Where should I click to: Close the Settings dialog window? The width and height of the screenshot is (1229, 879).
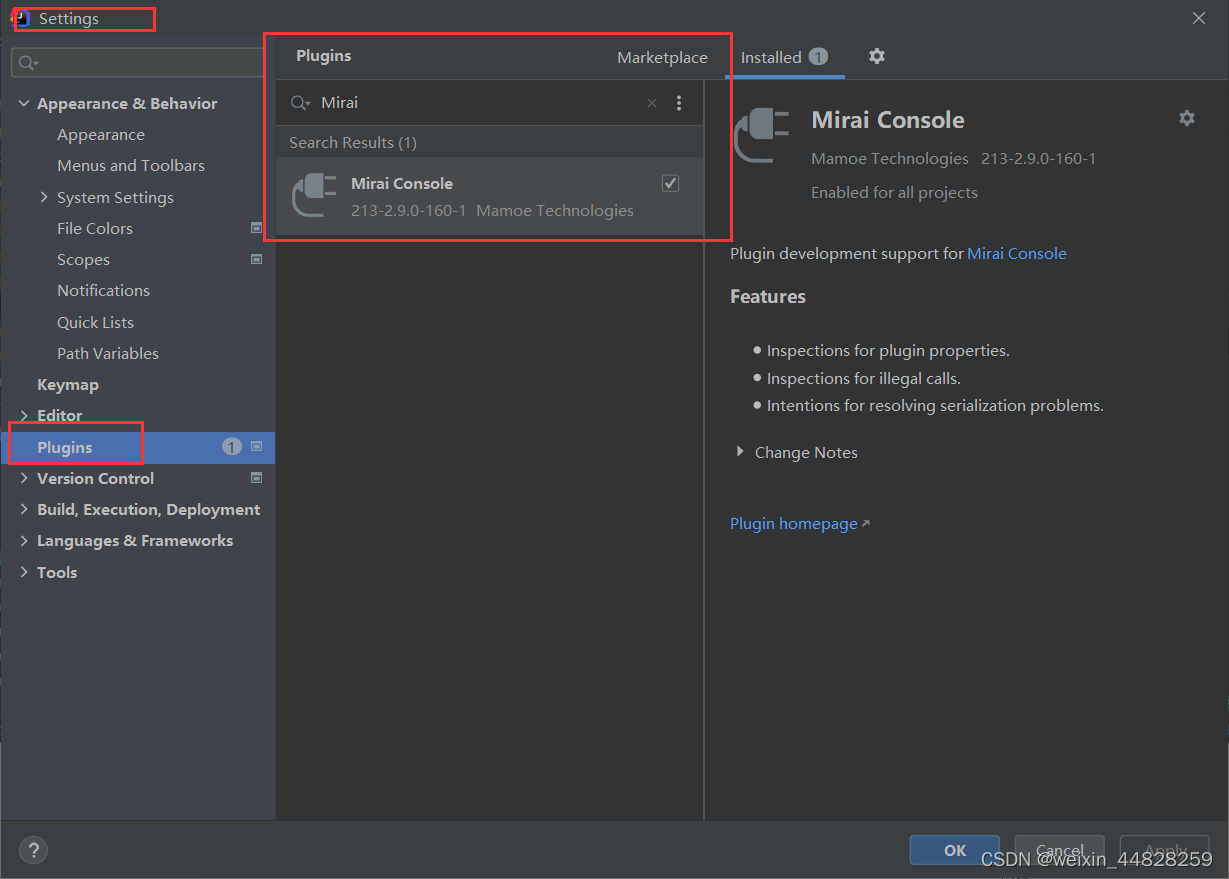[1199, 18]
